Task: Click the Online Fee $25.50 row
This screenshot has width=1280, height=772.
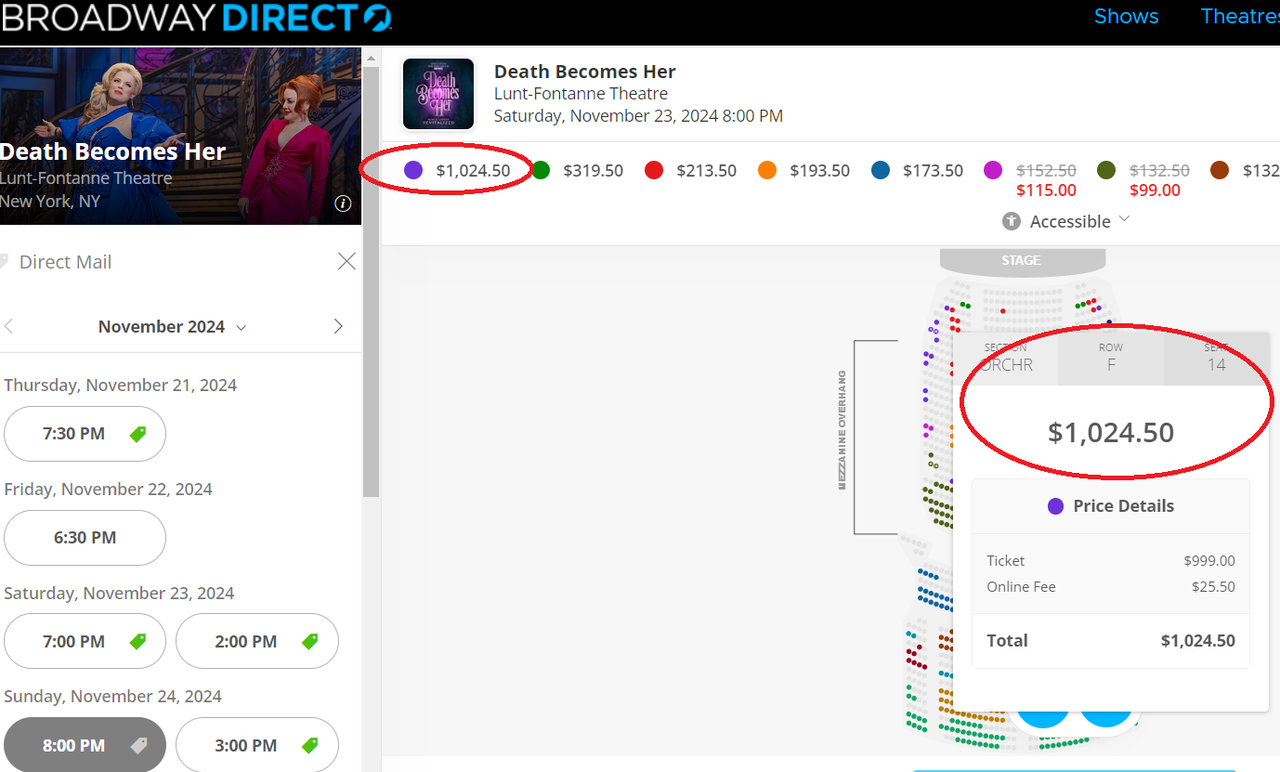Action: [1110, 587]
